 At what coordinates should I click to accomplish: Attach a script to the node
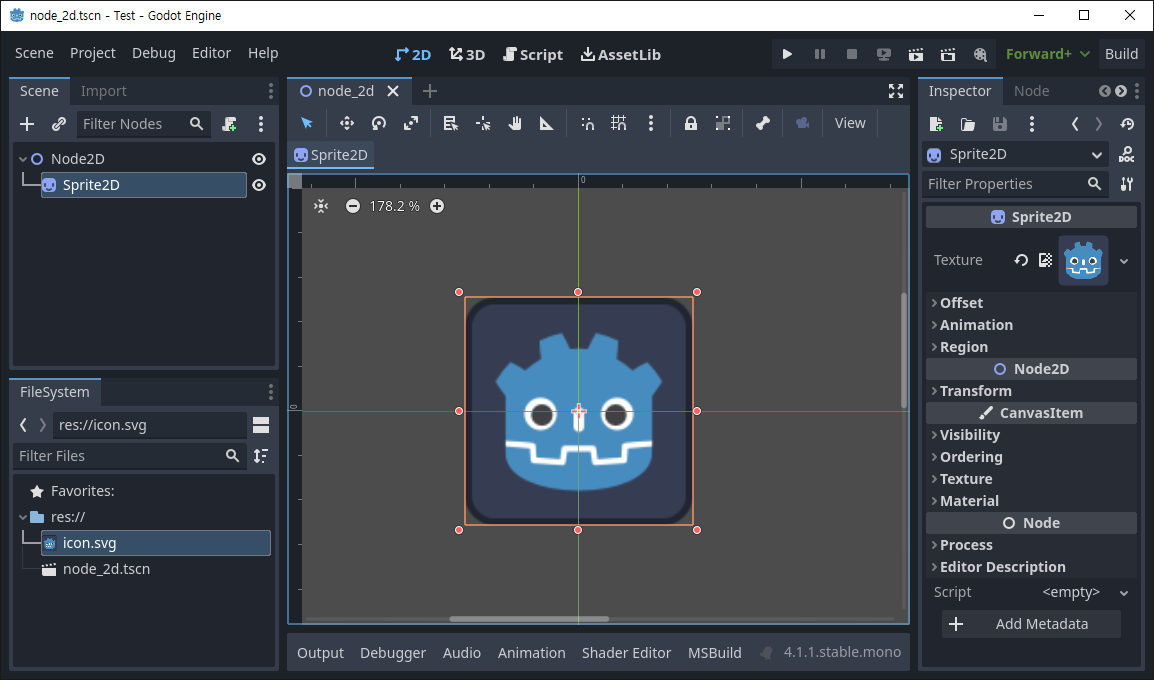(230, 124)
